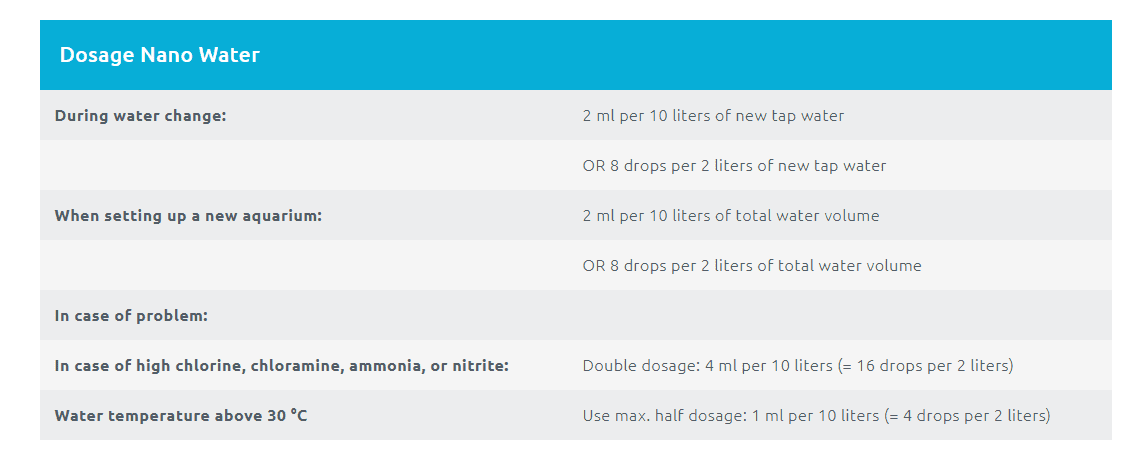Click "2 ml per 10 liters of total water volume"
The image size is (1146, 457).
[731, 216]
